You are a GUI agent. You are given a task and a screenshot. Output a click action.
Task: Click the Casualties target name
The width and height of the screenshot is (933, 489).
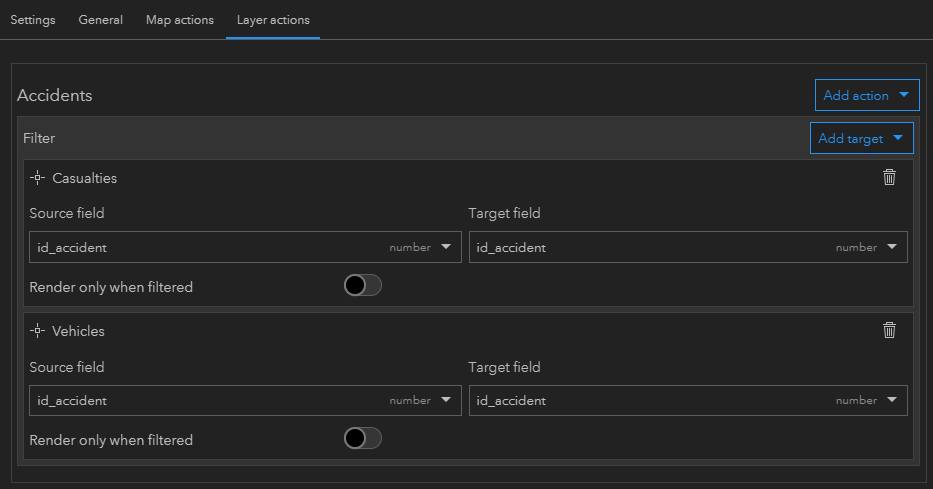[x=85, y=178]
